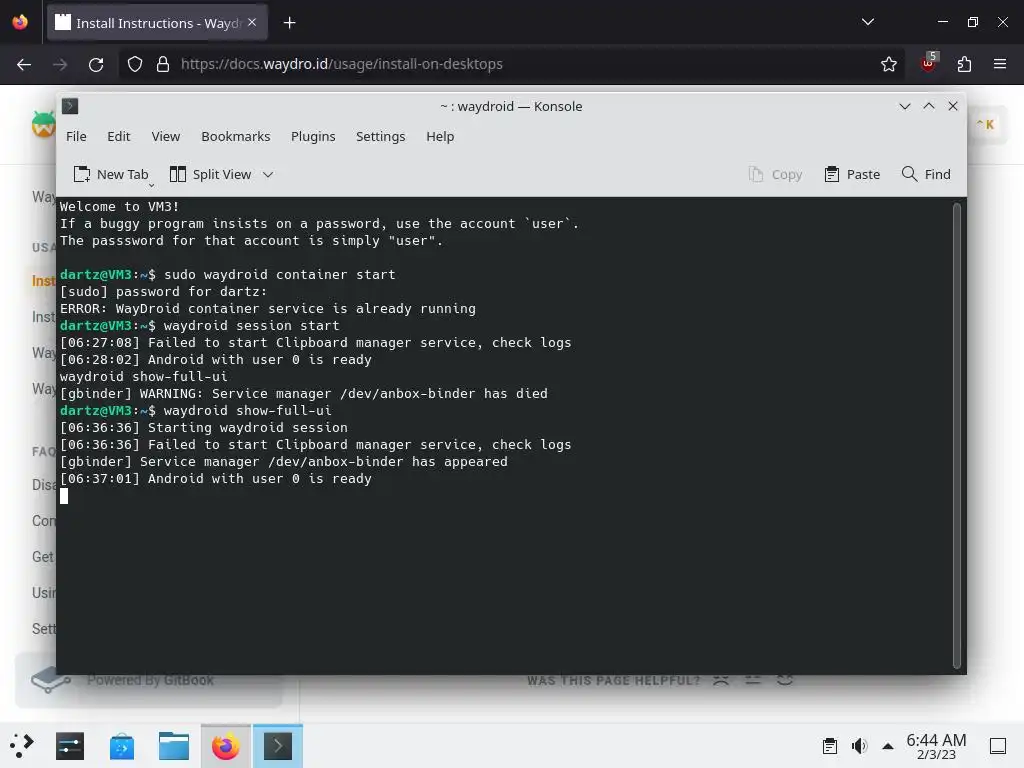1024x768 pixels.
Task: Select the Install Instructions browser tab
Action: (157, 22)
